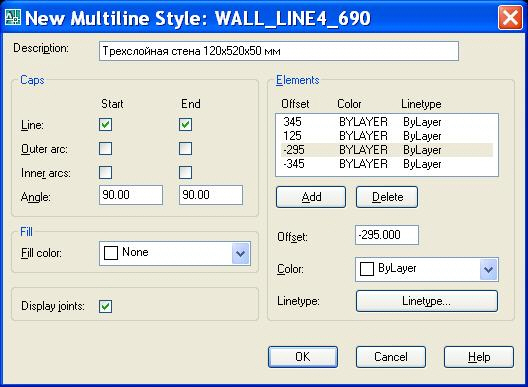Click the Cancel button
528x387 pixels.
(x=391, y=357)
